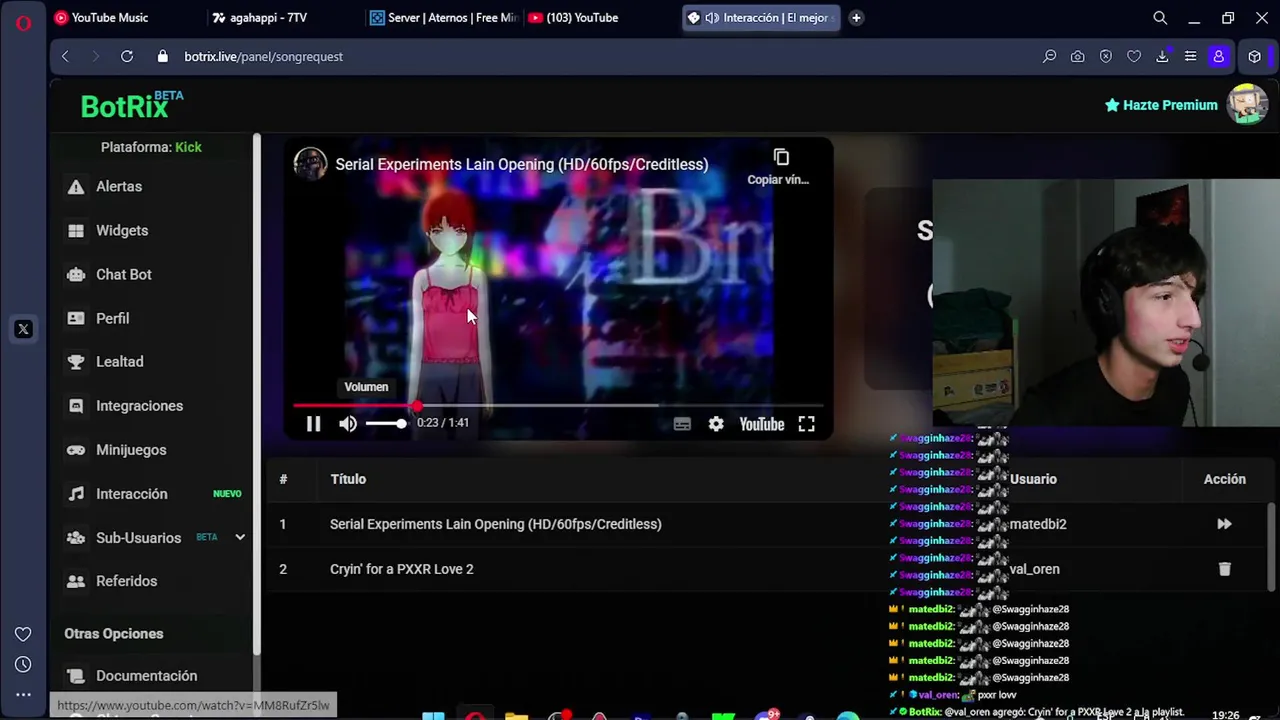
Task: Reload the current page
Action: coord(127,57)
